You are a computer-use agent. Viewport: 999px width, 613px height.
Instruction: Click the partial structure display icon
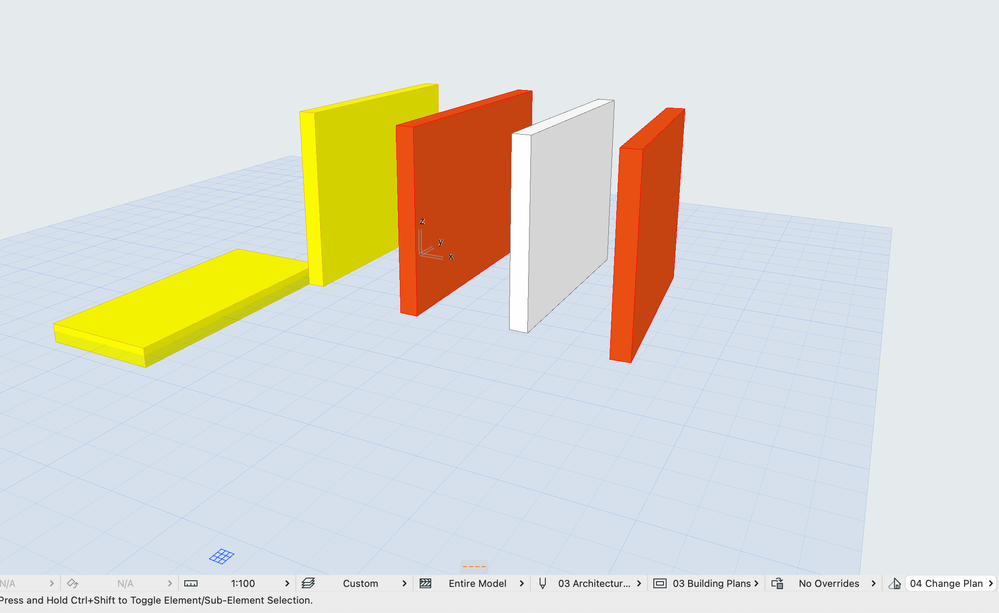click(x=426, y=583)
